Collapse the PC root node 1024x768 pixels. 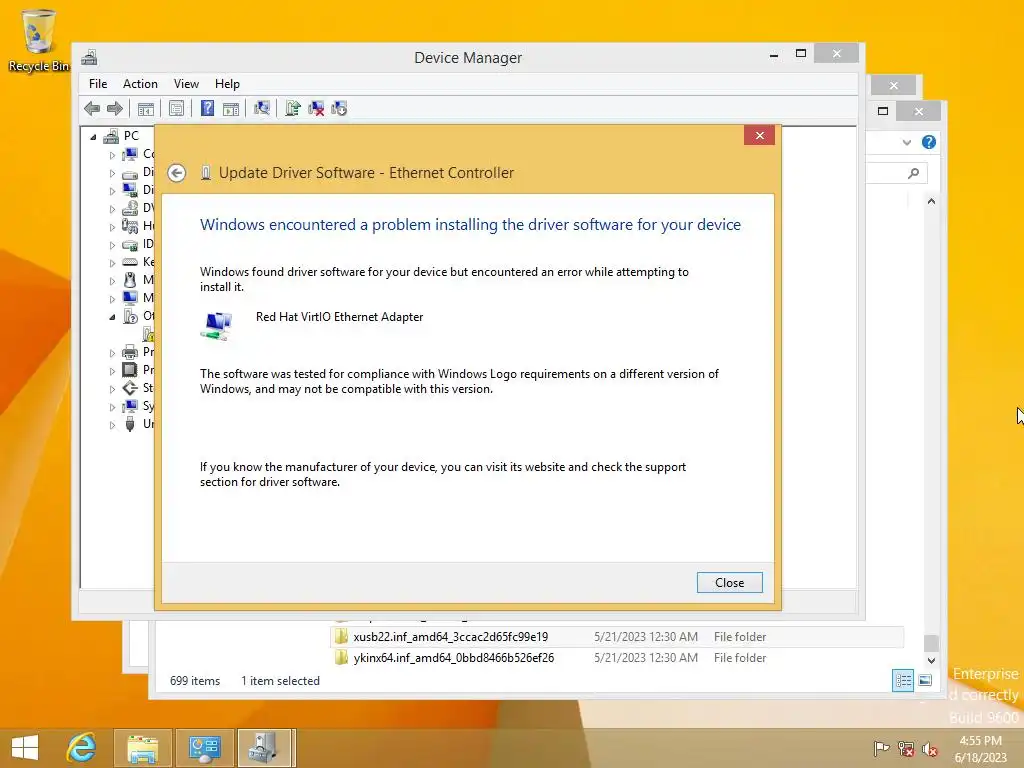coord(93,137)
